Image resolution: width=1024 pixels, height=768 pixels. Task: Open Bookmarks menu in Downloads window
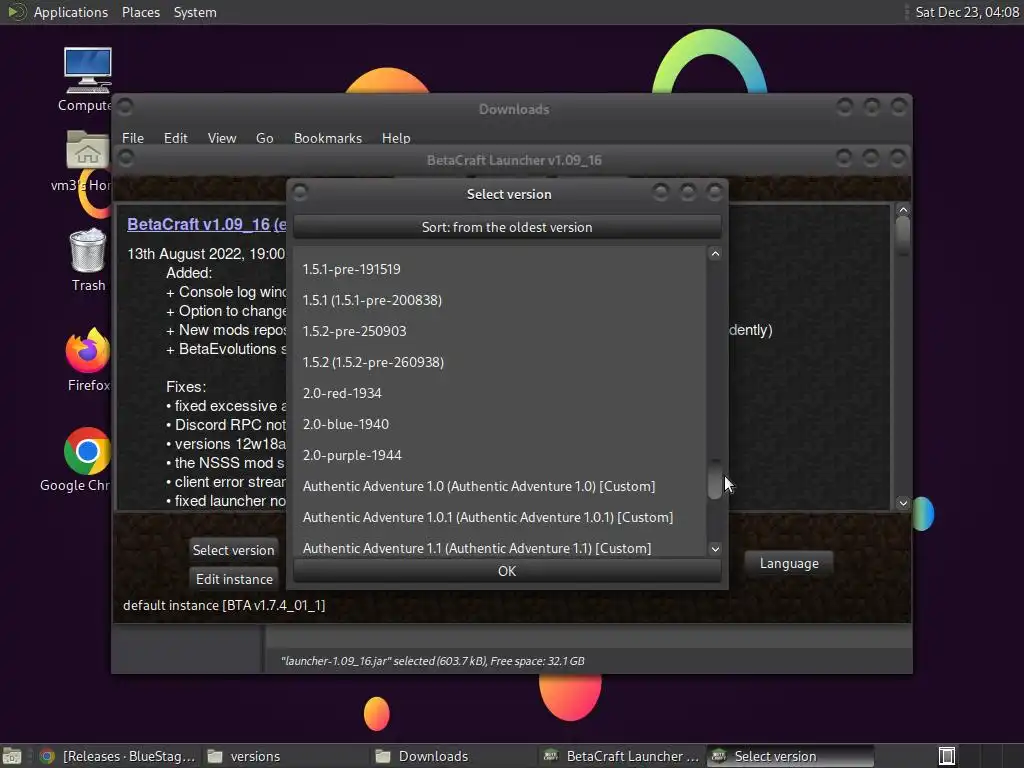[327, 138]
